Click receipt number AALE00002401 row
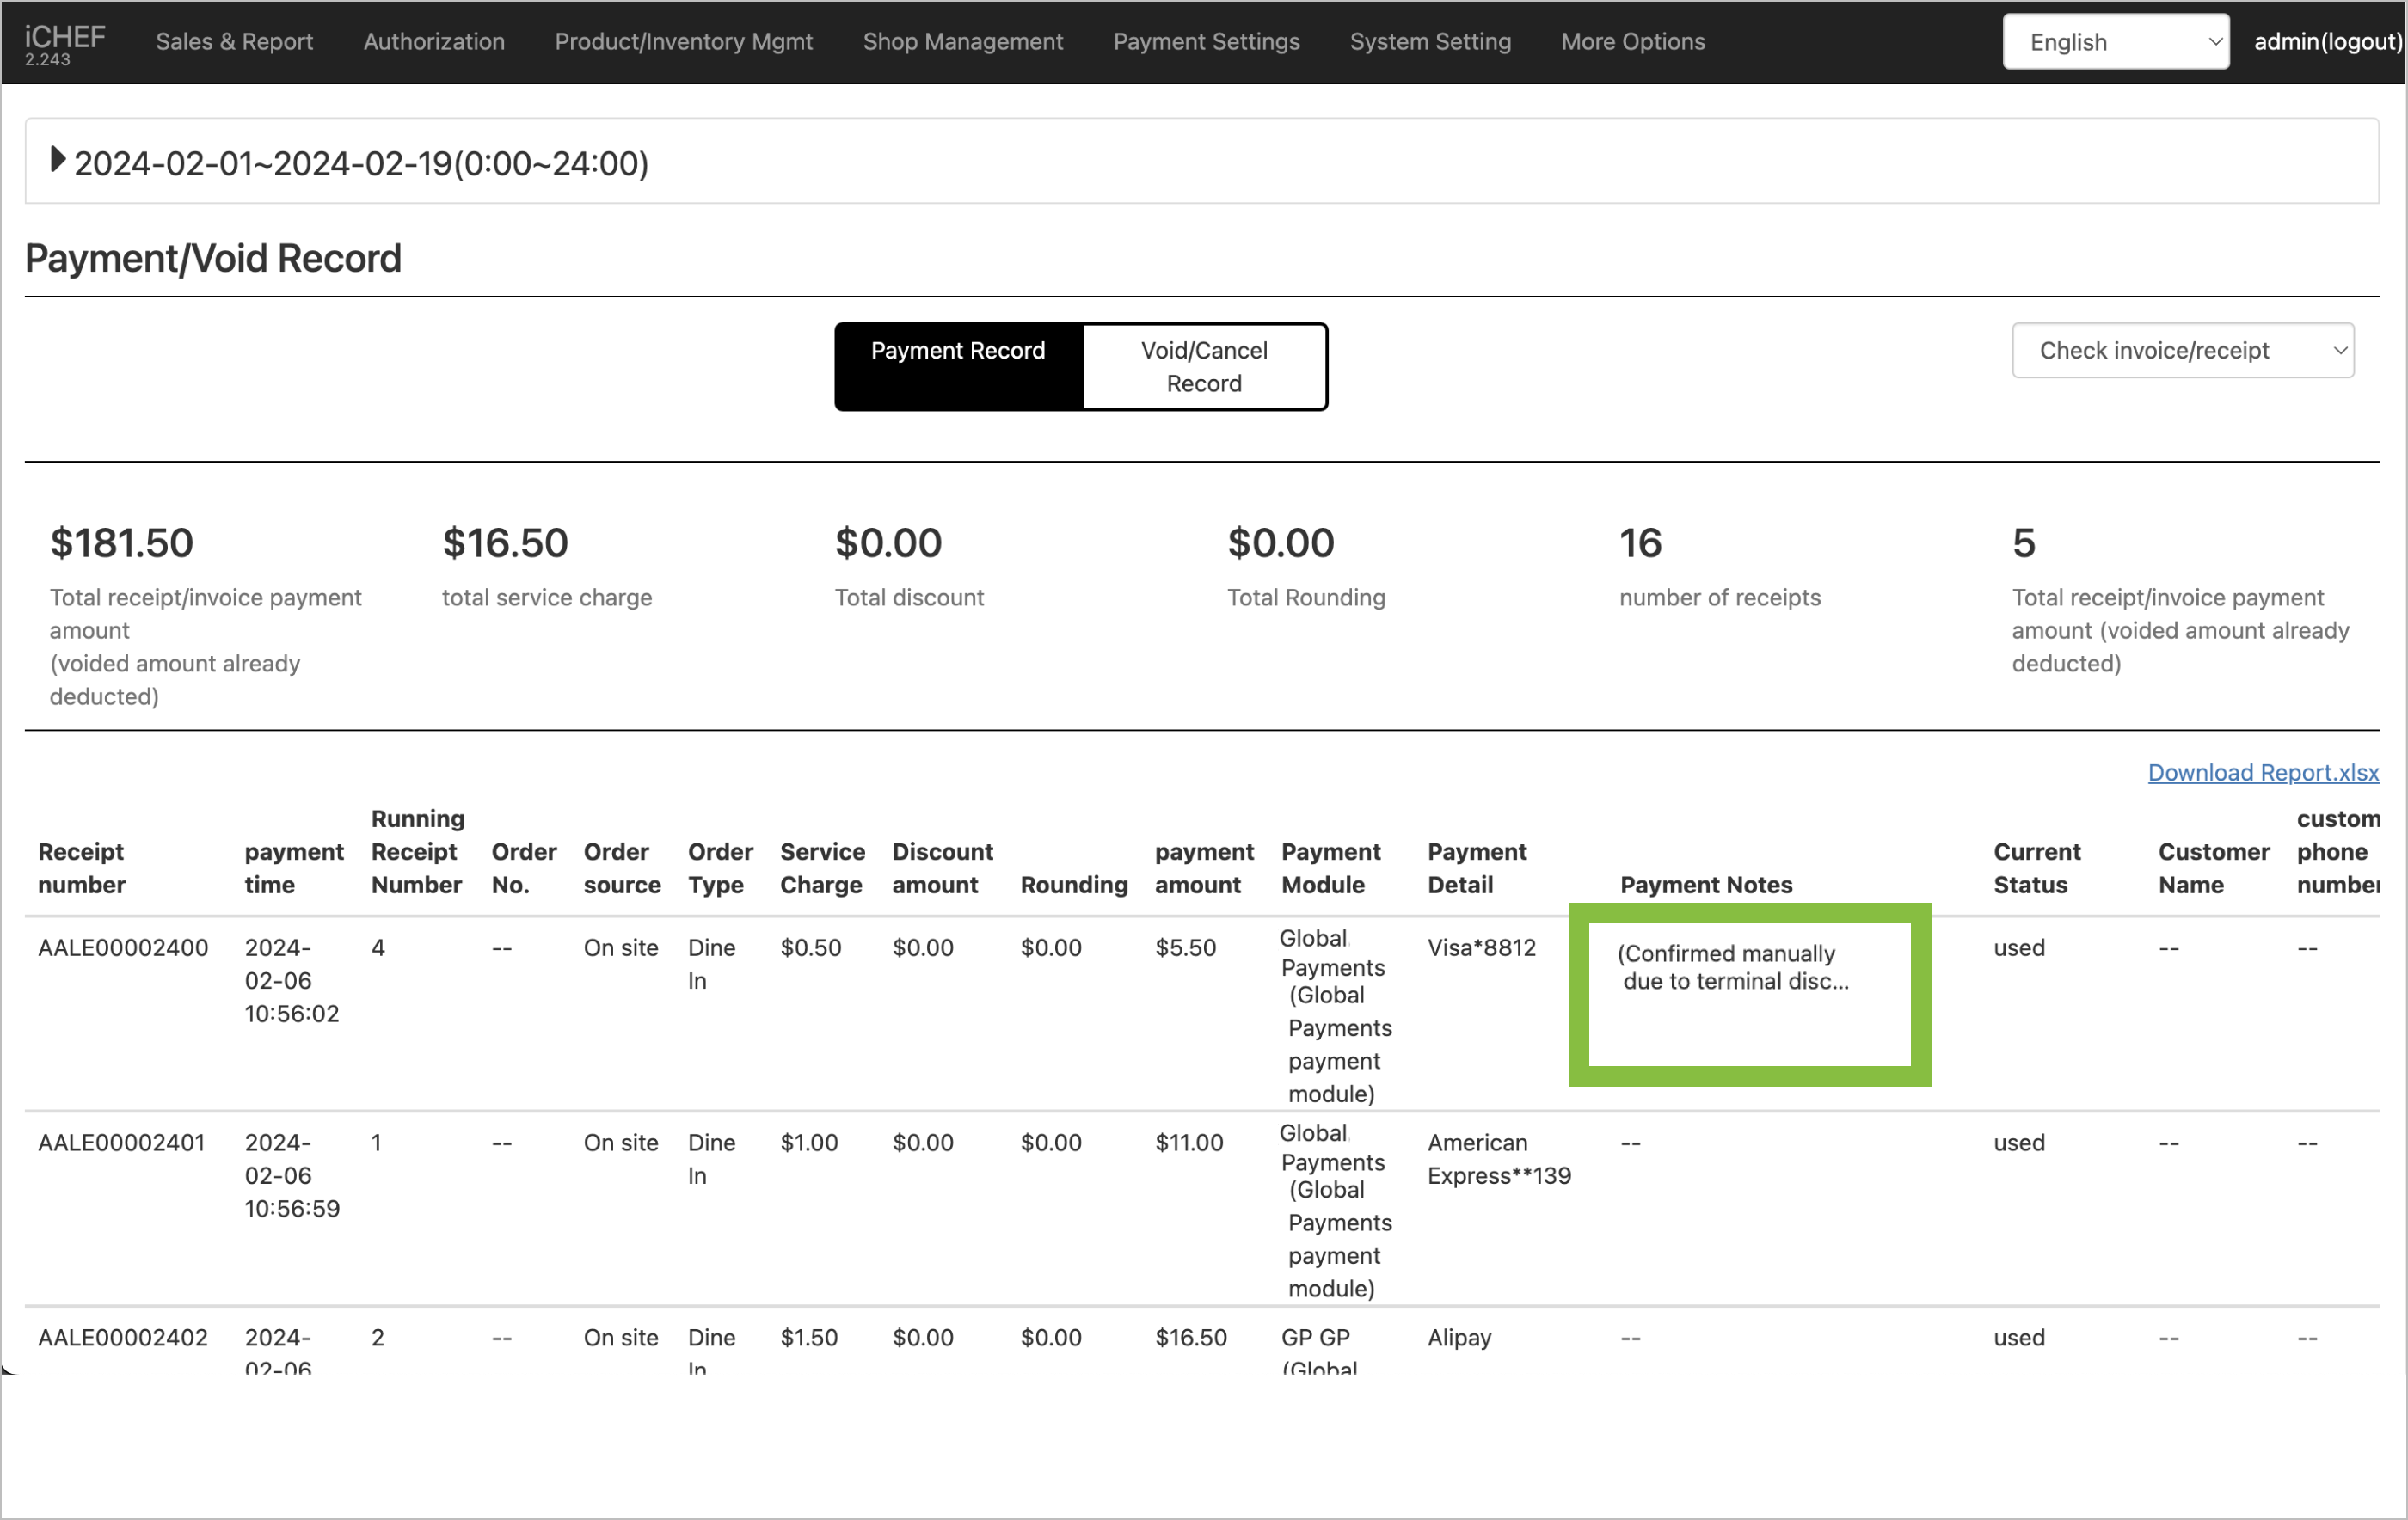Image resolution: width=2408 pixels, height=1520 pixels. pyautogui.click(x=122, y=1142)
